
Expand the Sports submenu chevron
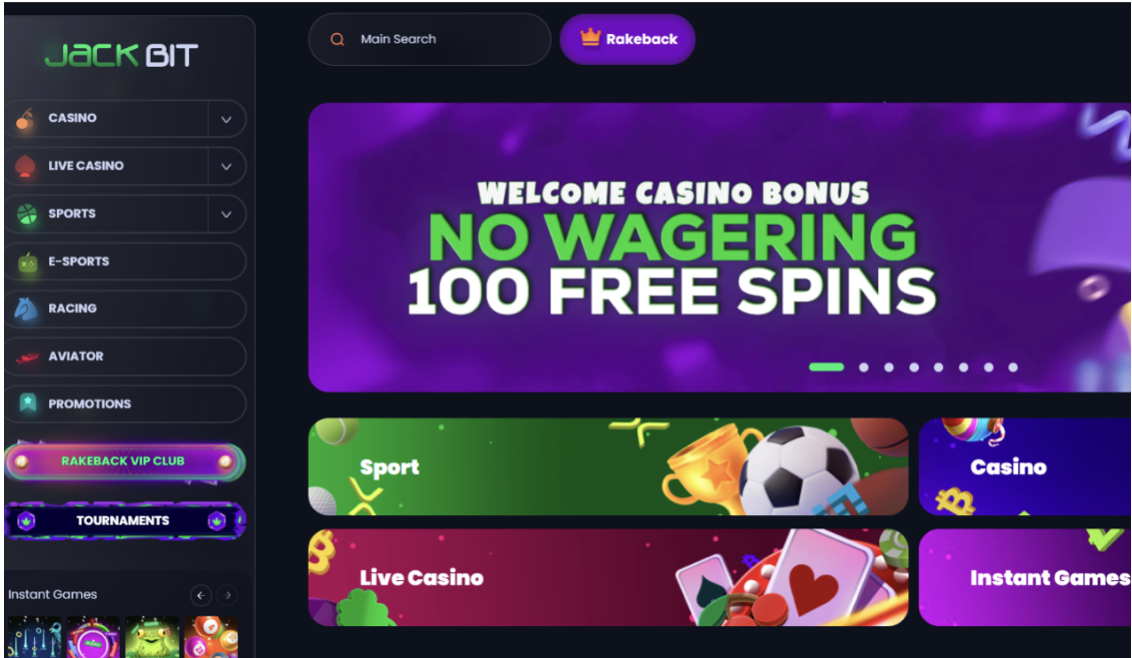click(226, 215)
